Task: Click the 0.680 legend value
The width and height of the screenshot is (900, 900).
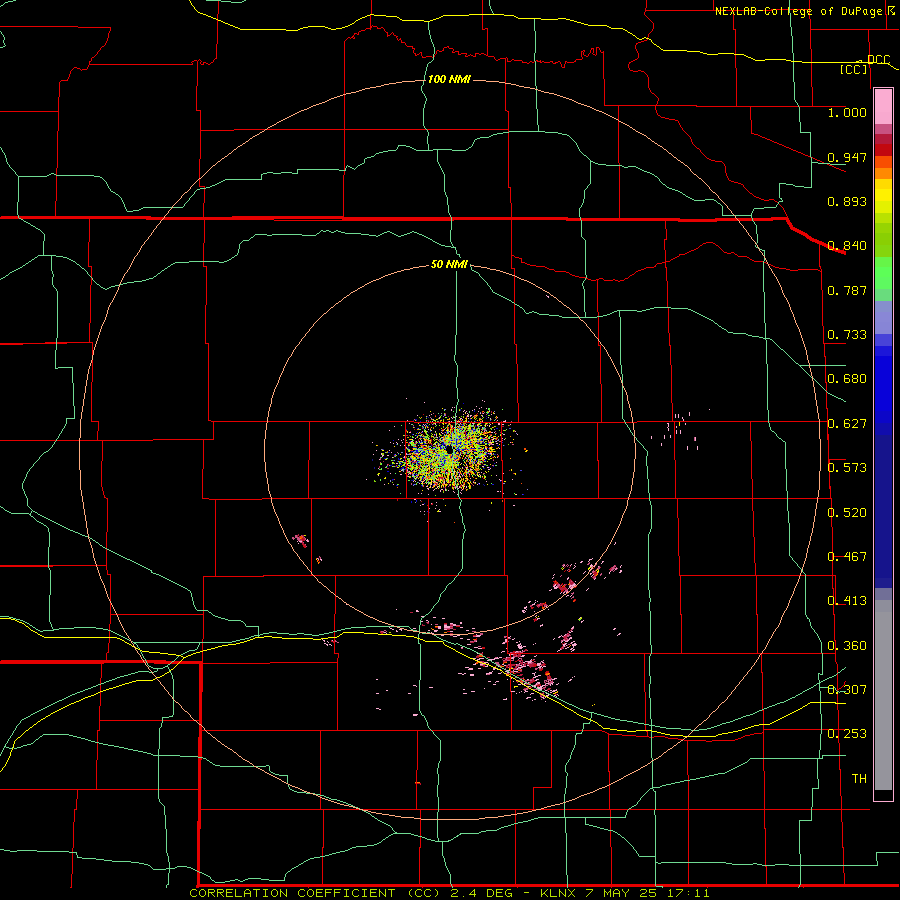Action: tap(847, 379)
